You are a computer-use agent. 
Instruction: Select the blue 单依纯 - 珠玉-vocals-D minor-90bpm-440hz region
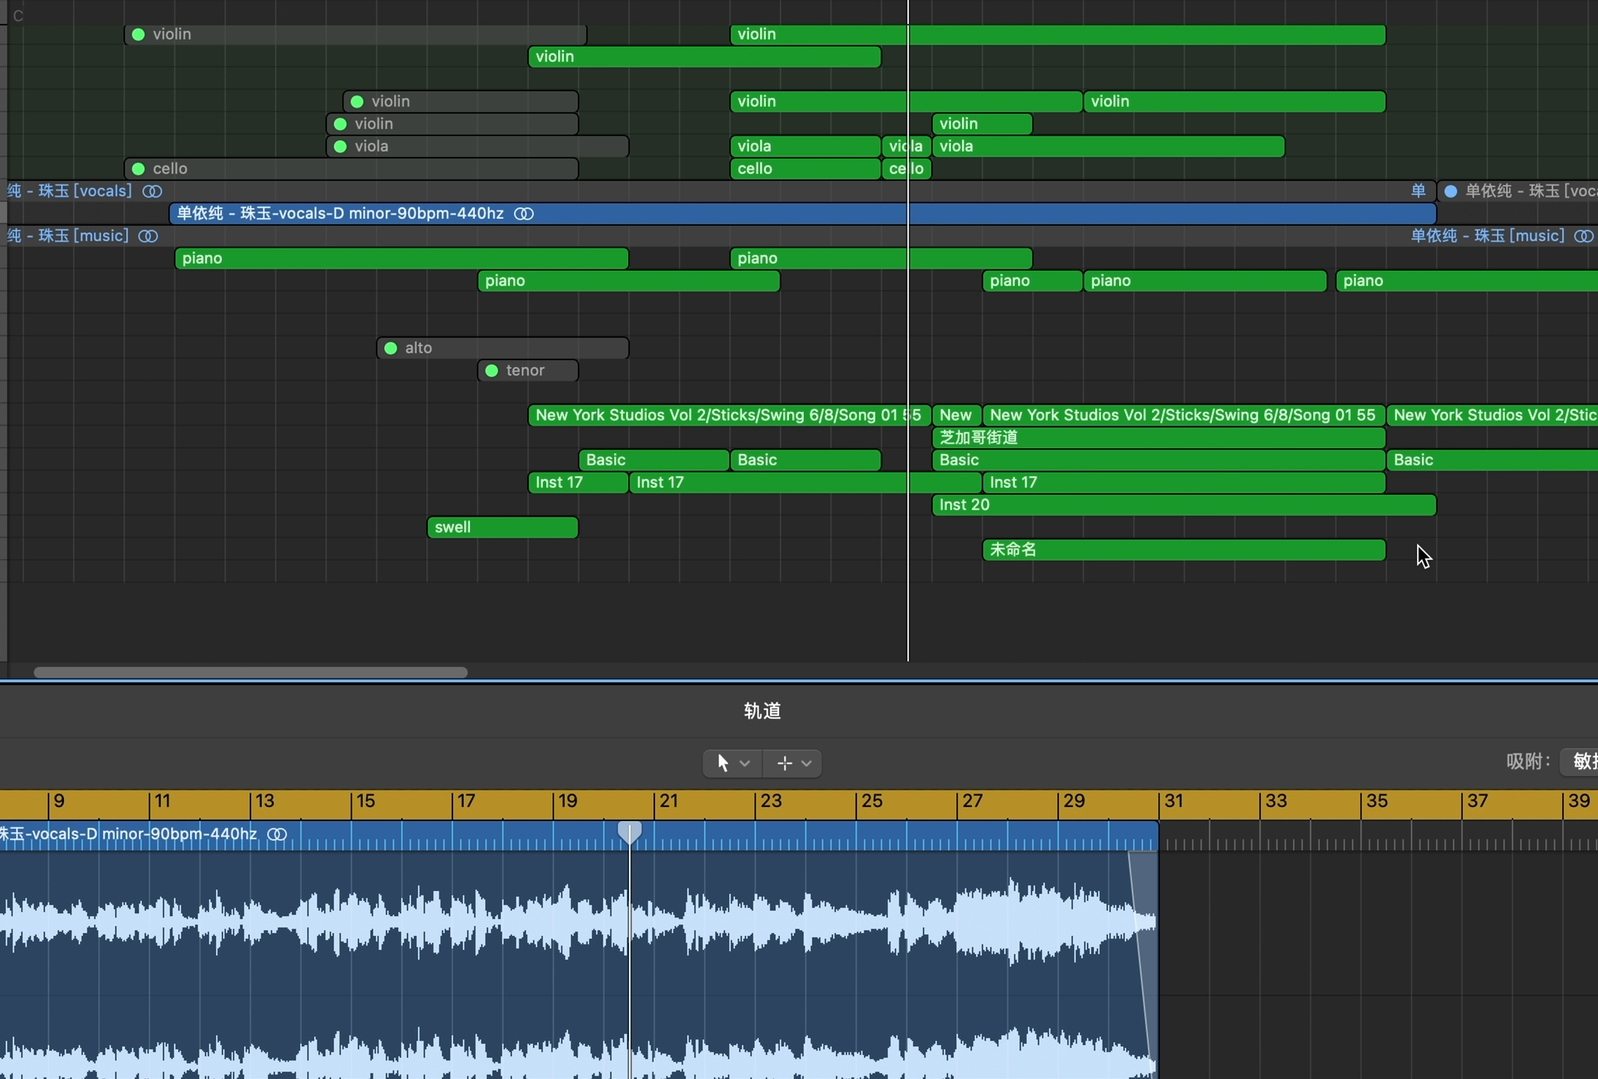pos(803,213)
